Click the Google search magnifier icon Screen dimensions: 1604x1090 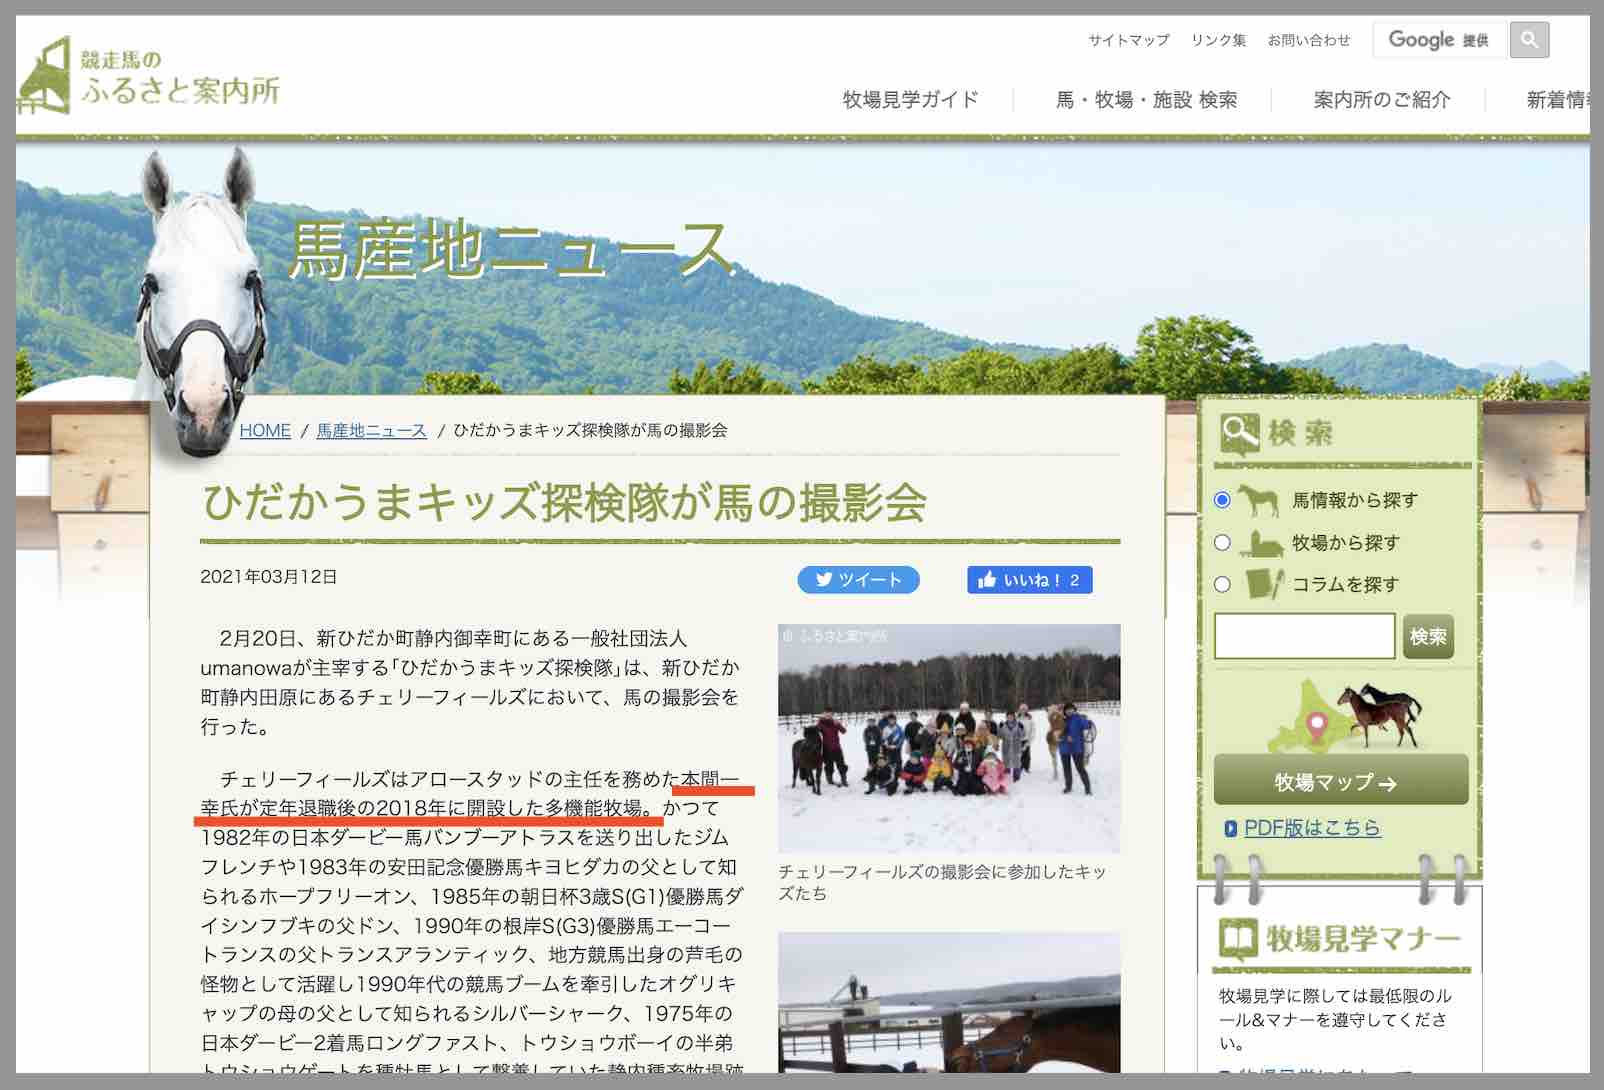point(1529,40)
